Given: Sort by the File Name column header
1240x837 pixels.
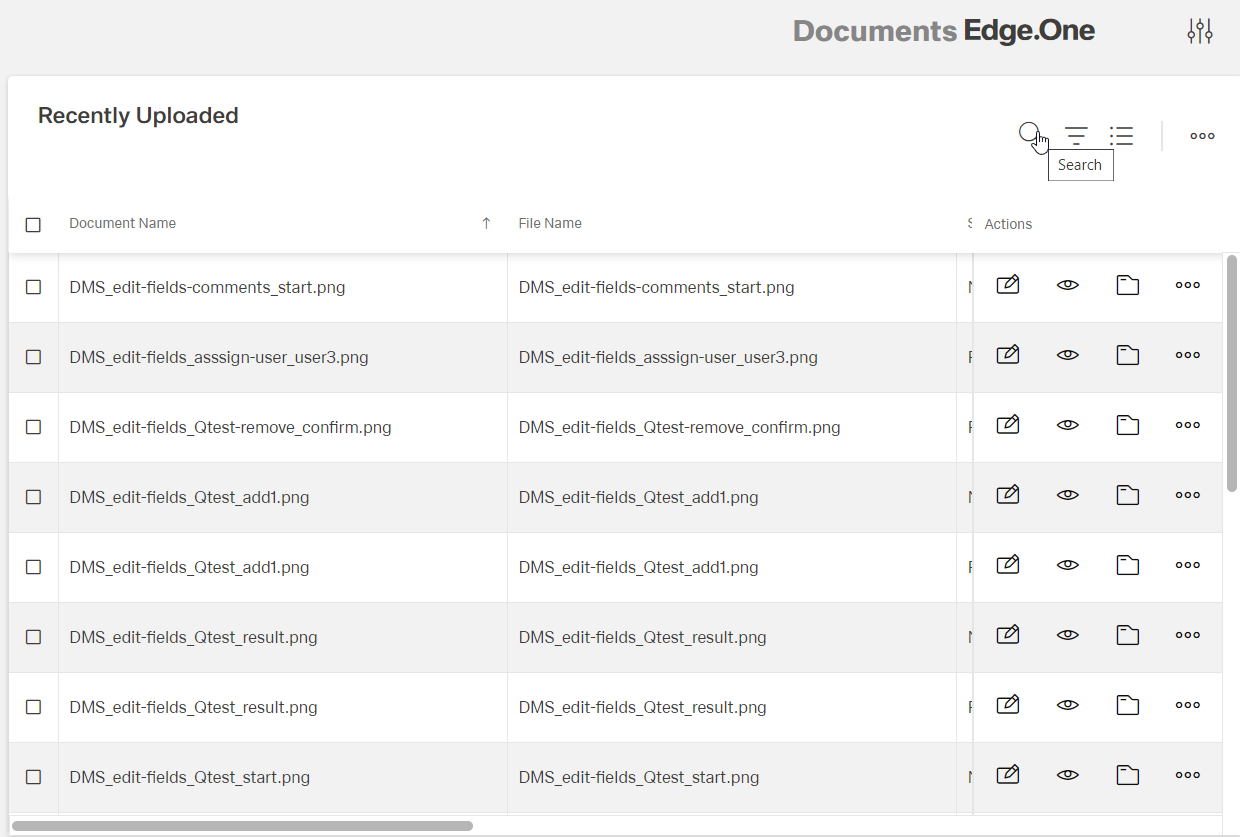Looking at the screenshot, I should click(550, 224).
